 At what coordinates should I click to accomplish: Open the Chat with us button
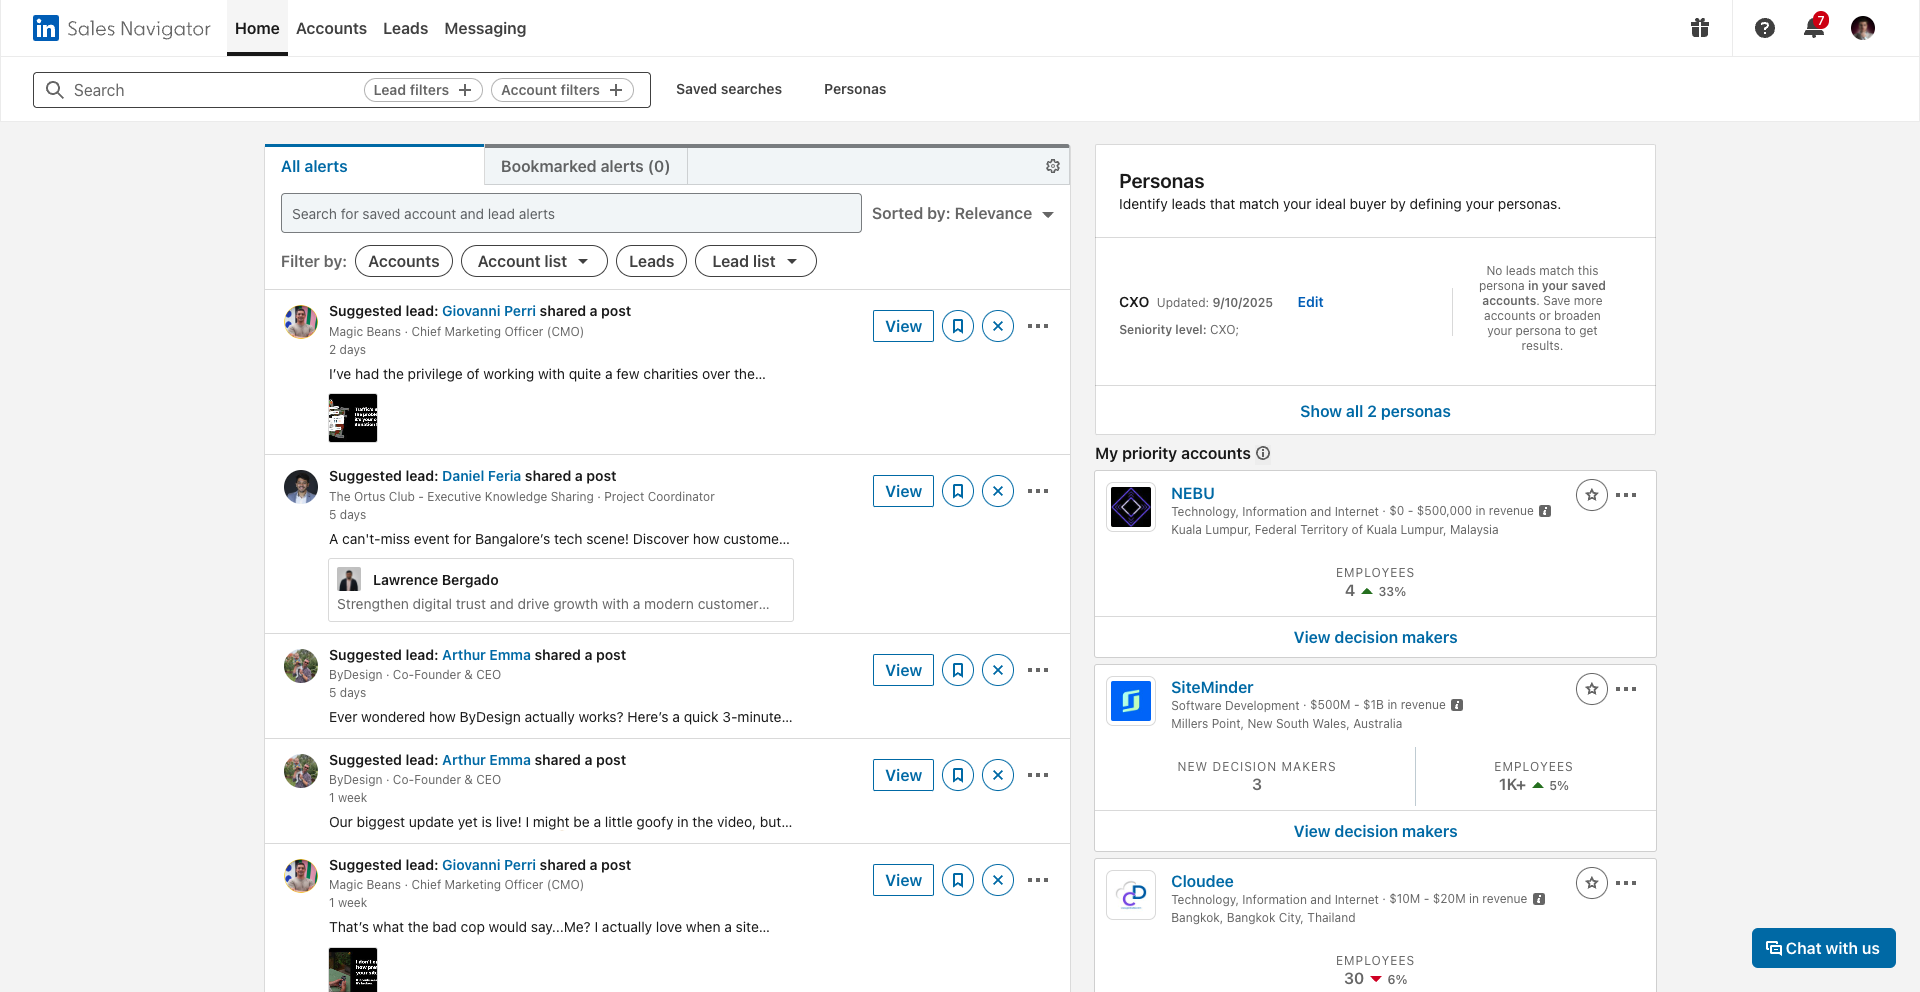click(x=1823, y=948)
